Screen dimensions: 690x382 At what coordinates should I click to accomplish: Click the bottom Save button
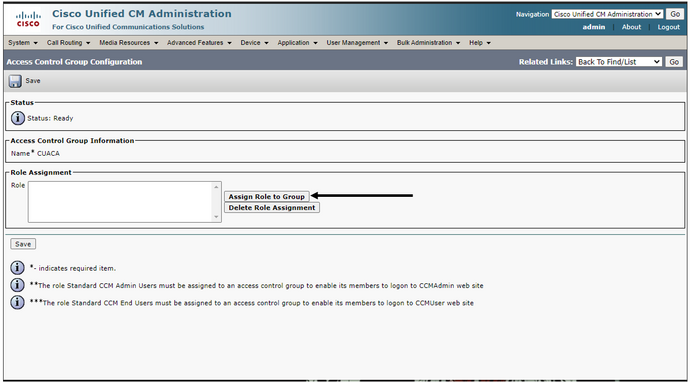[x=23, y=244]
